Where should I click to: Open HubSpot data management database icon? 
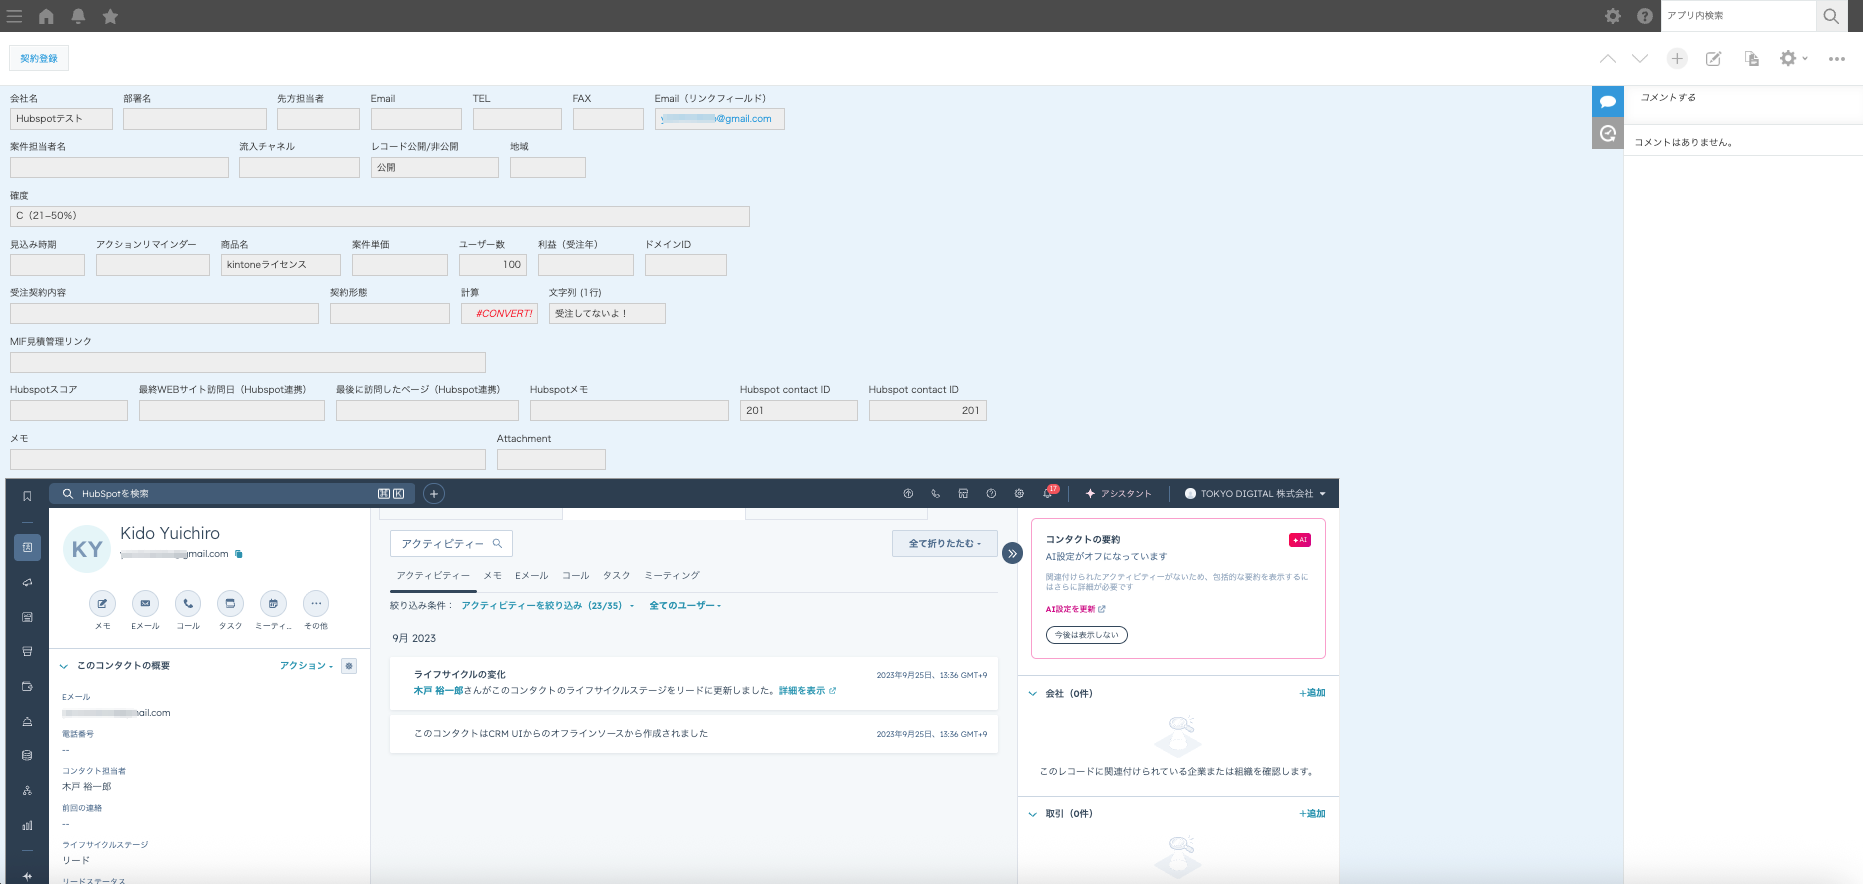point(27,755)
